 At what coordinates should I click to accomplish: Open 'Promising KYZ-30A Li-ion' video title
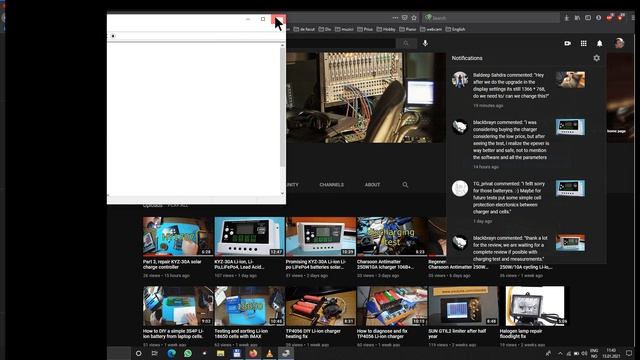(316, 264)
